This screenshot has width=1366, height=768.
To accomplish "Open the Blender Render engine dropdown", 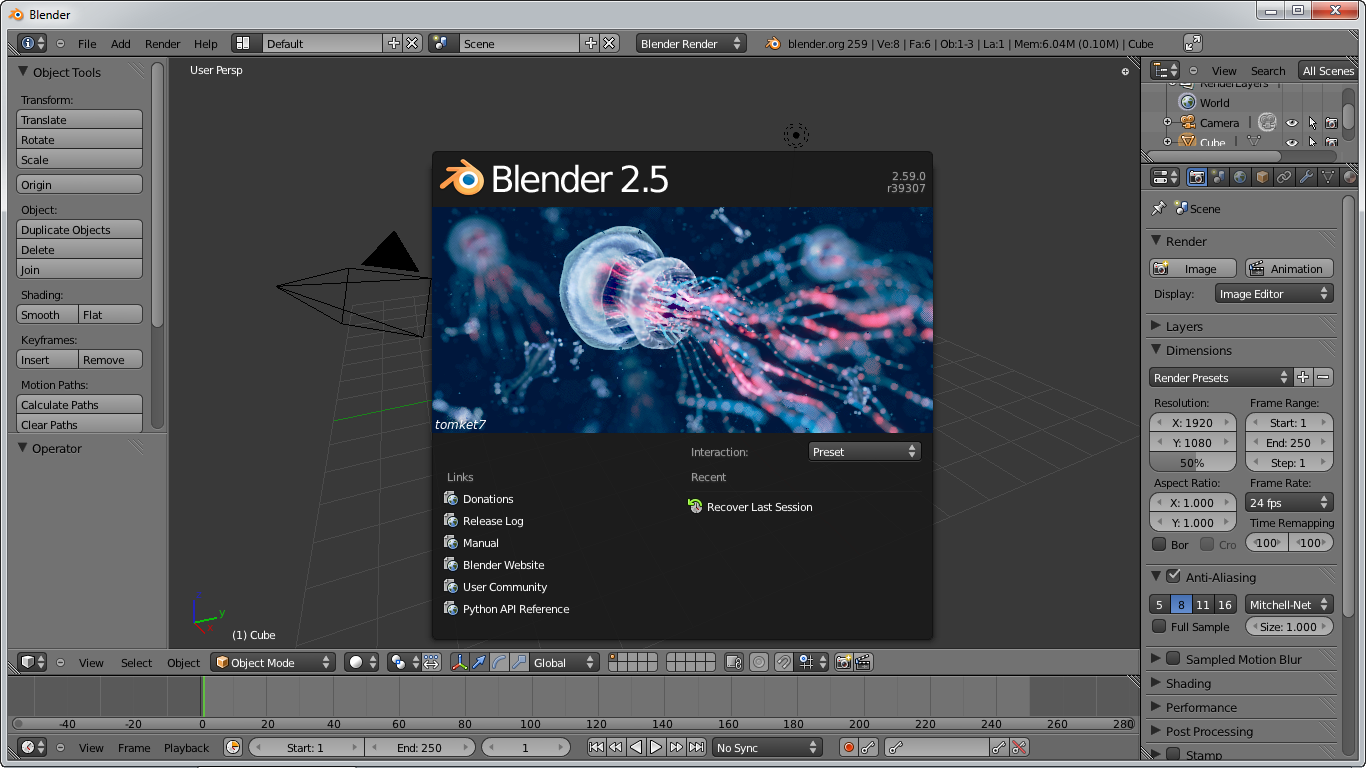I will (691, 44).
